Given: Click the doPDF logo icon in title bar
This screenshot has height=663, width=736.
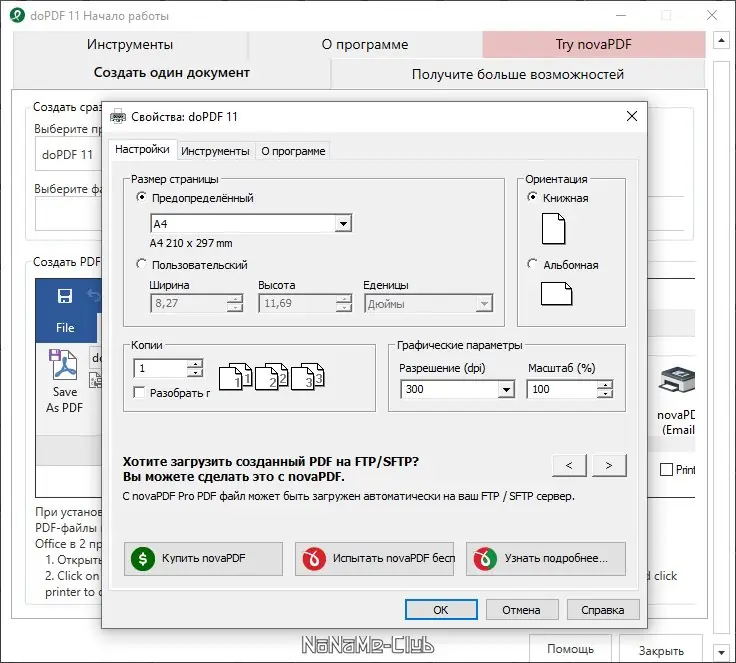Looking at the screenshot, I should [x=17, y=15].
